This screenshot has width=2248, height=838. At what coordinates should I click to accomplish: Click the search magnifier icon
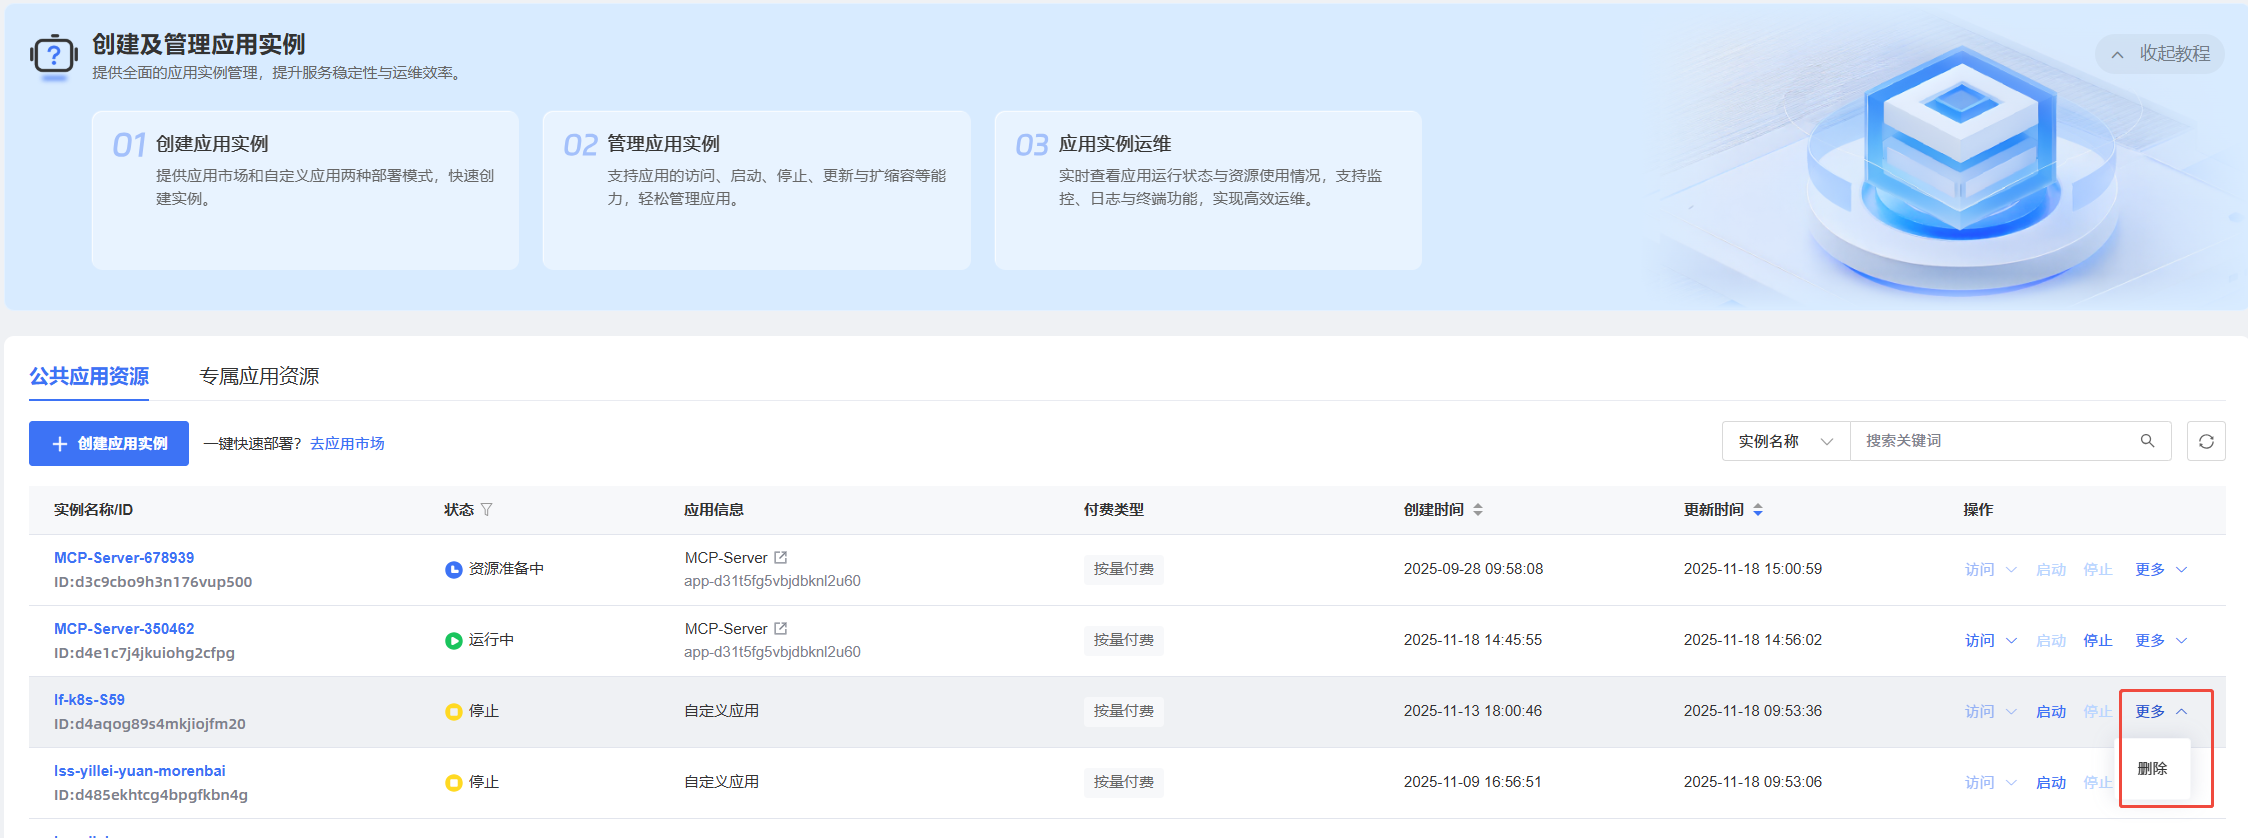2147,441
